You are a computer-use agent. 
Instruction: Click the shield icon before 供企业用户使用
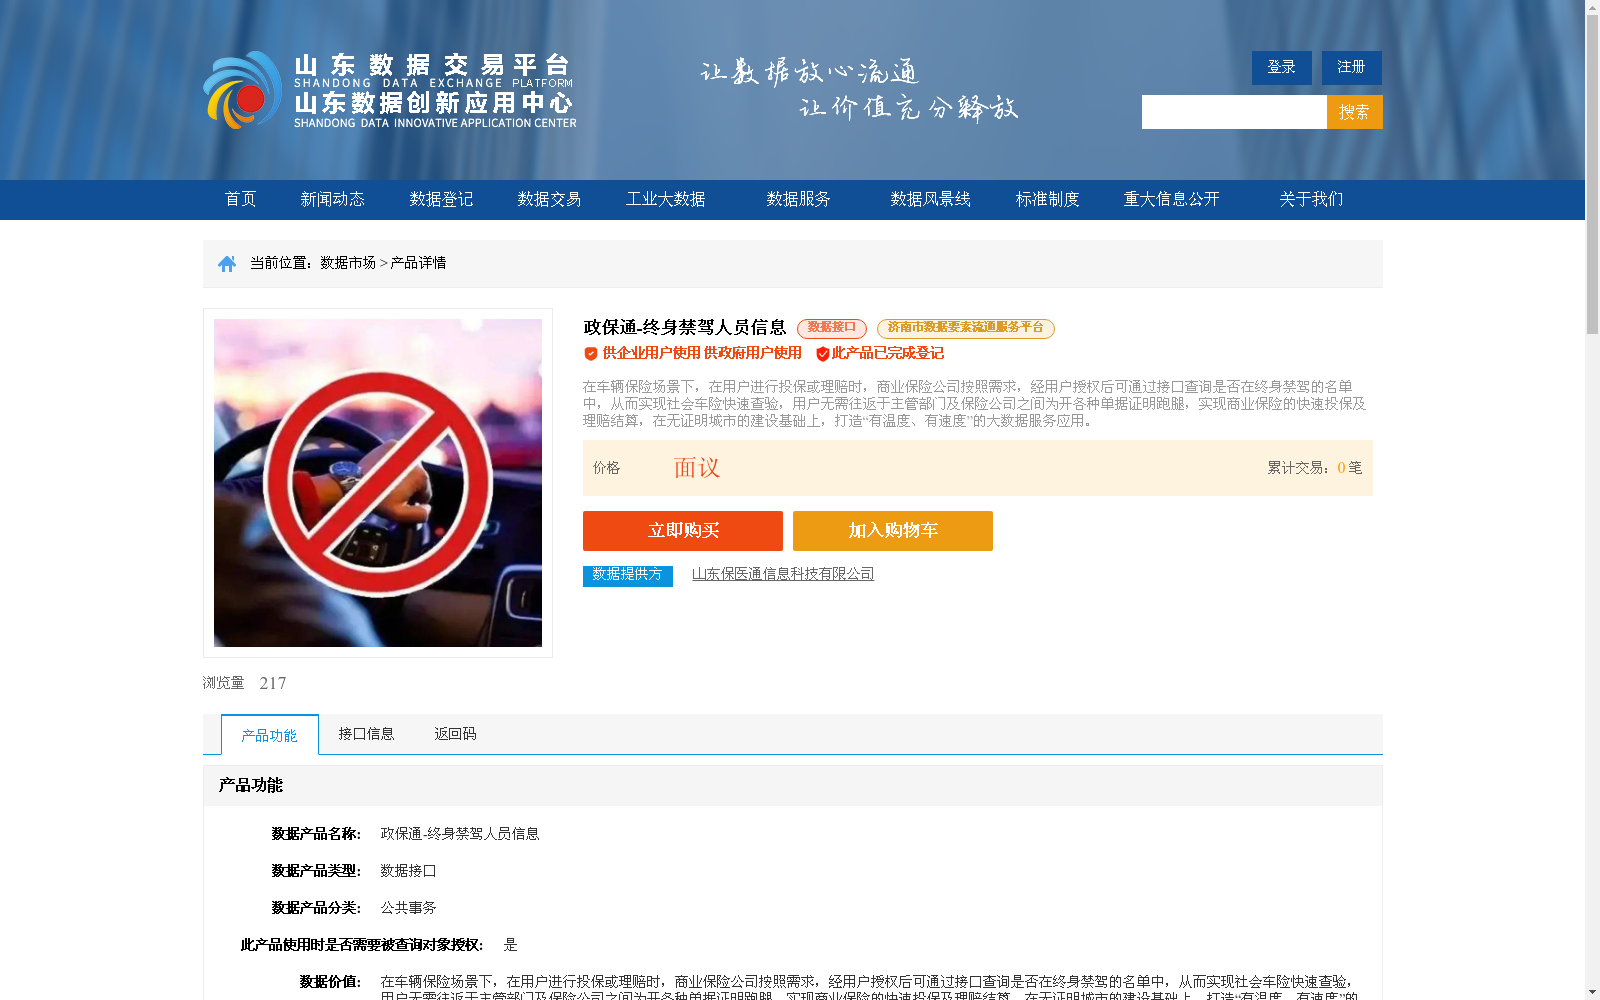(591, 353)
